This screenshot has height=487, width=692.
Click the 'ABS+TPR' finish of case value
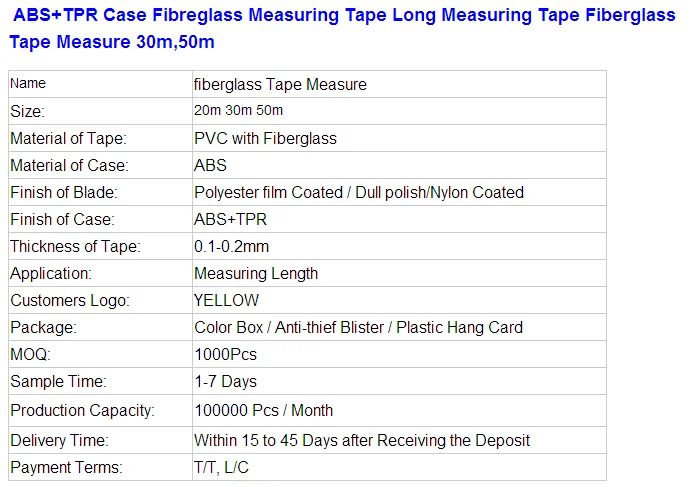click(x=230, y=219)
